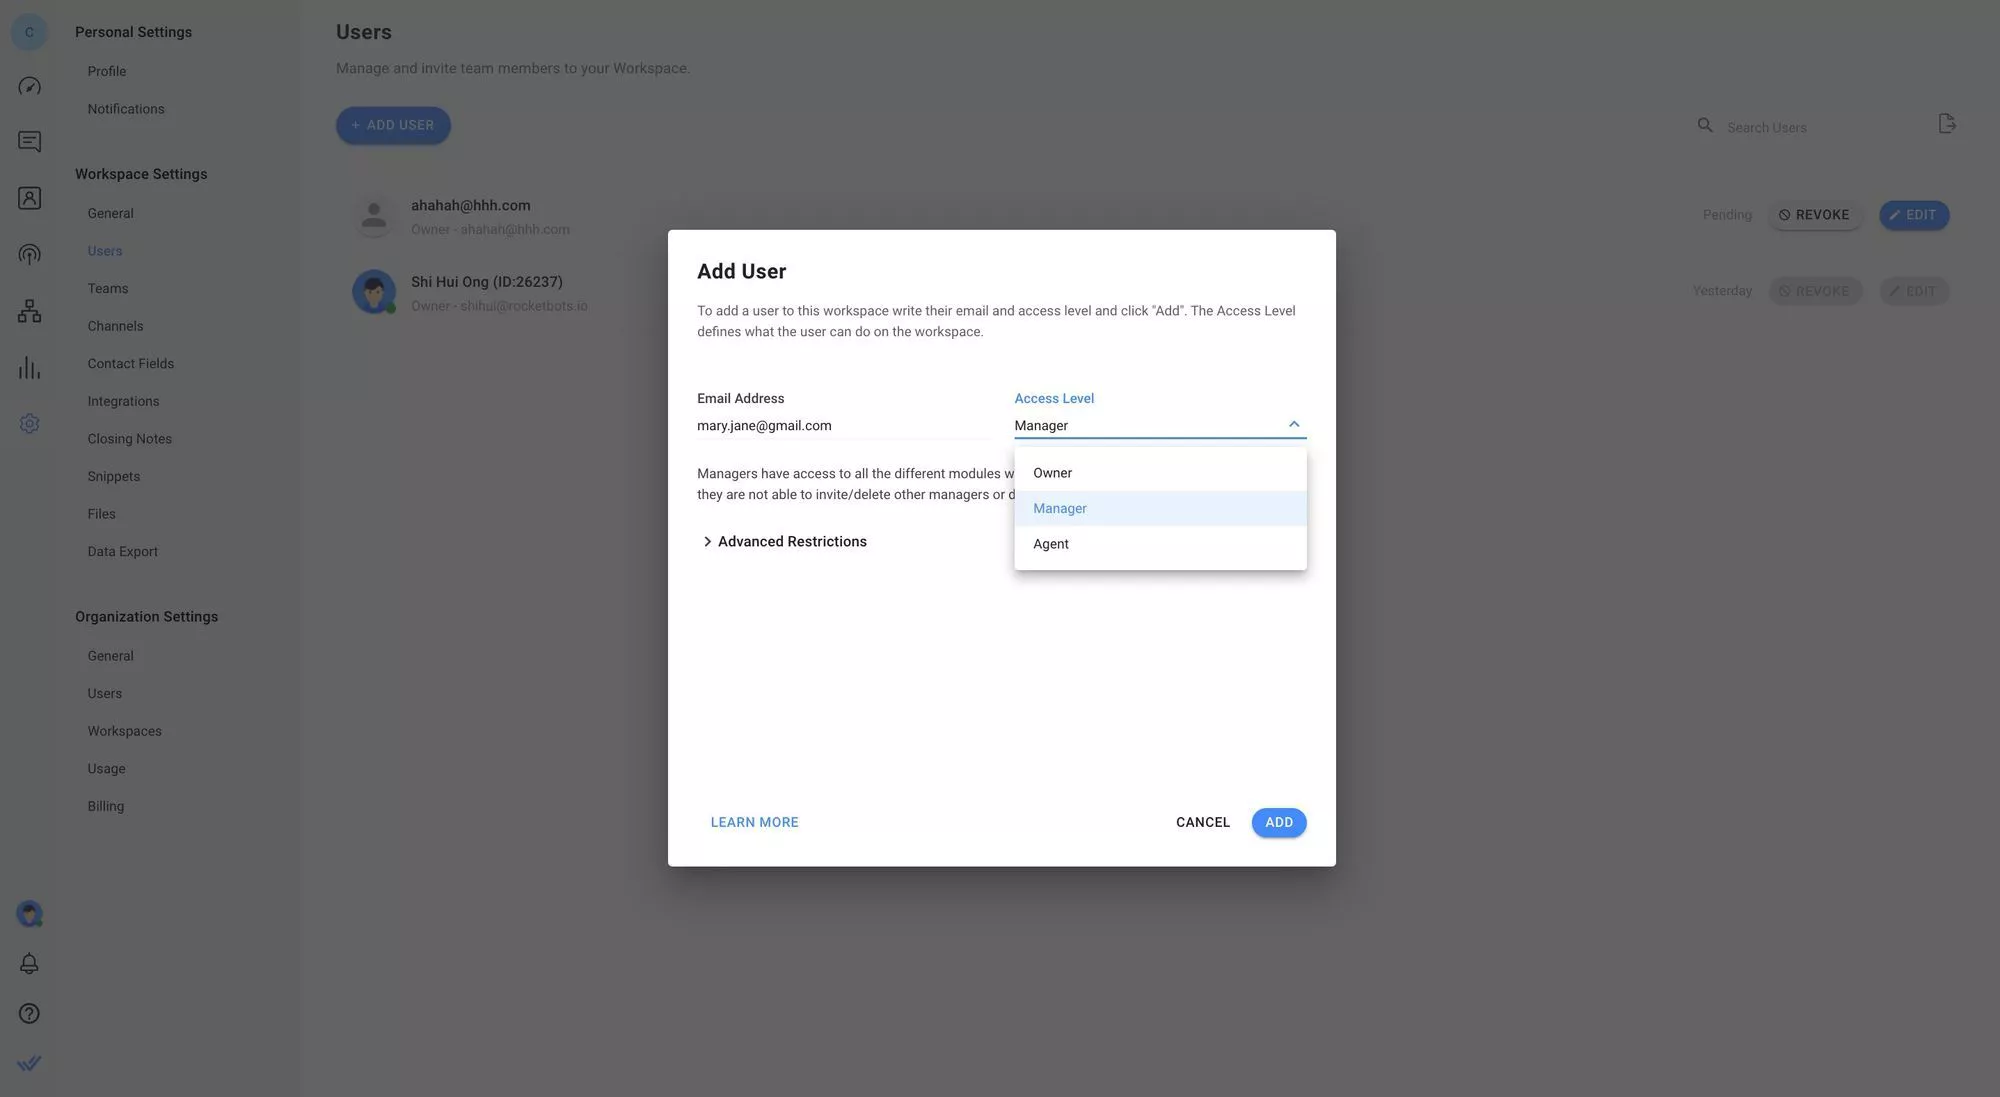Viewport: 2000px width, 1097px height.
Task: Open the contacts icon in sidebar
Action: (29, 198)
